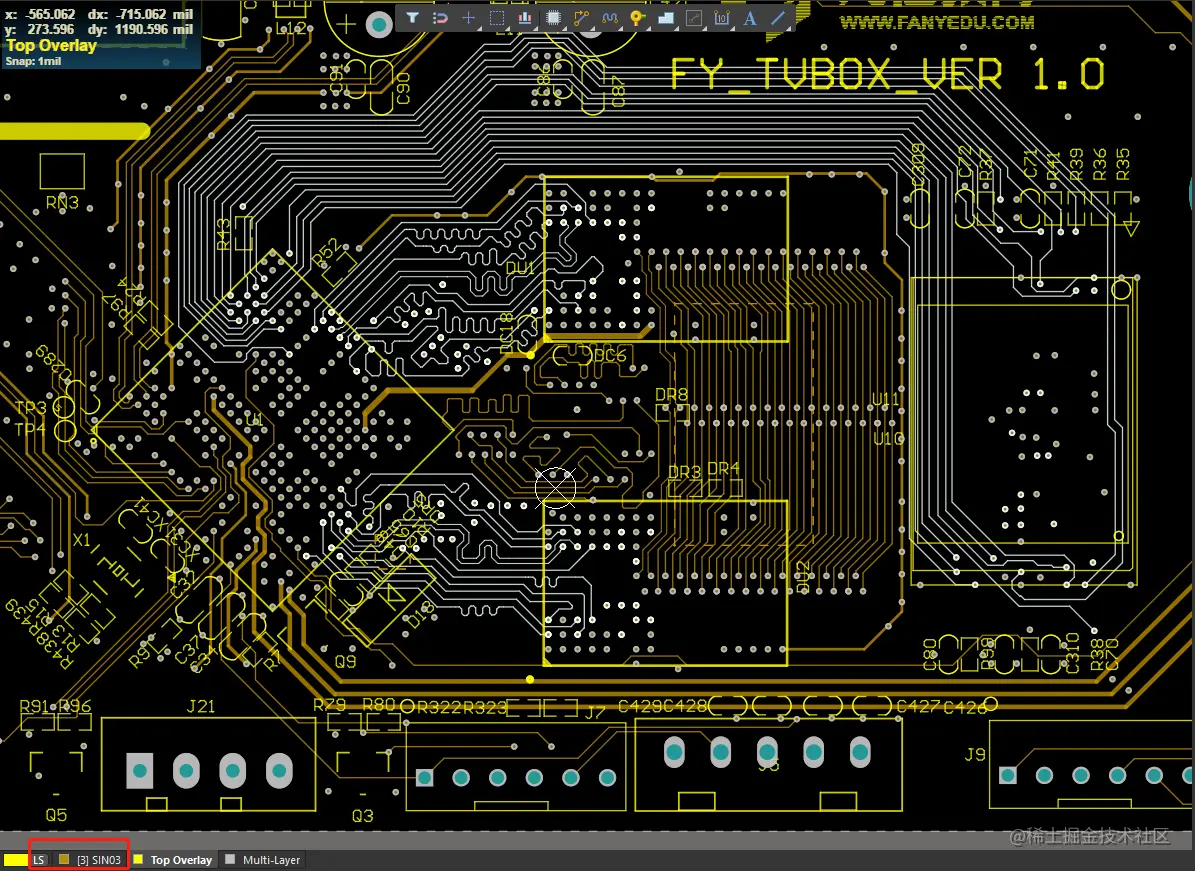This screenshot has width=1195, height=871.
Task: Click the LS layer set button
Action: 39,859
